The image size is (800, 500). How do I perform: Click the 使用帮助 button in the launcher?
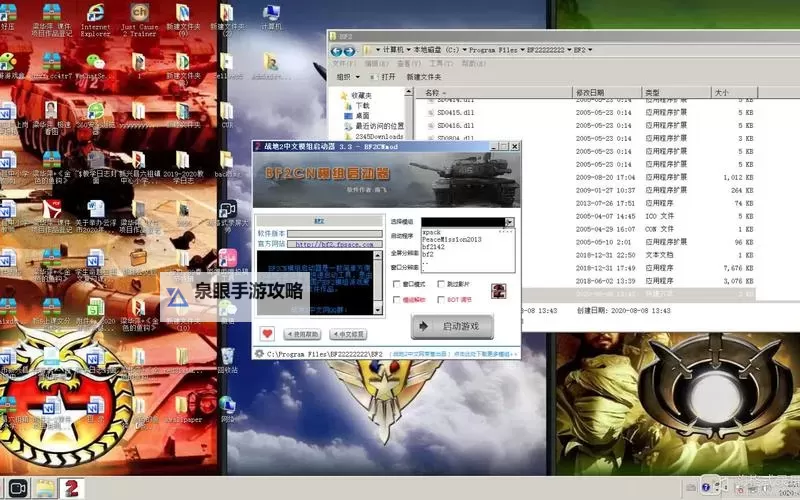point(302,334)
